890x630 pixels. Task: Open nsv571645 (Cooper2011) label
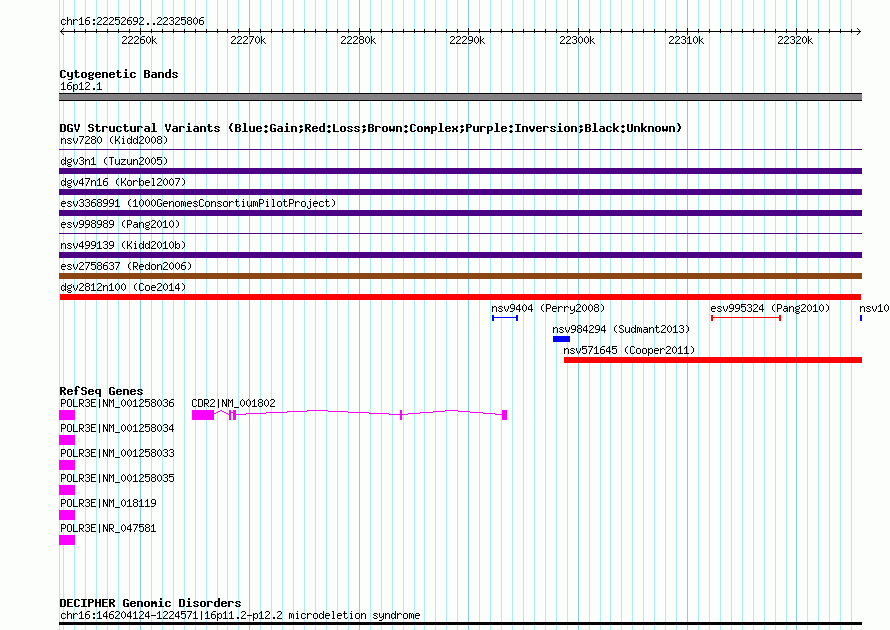point(629,350)
